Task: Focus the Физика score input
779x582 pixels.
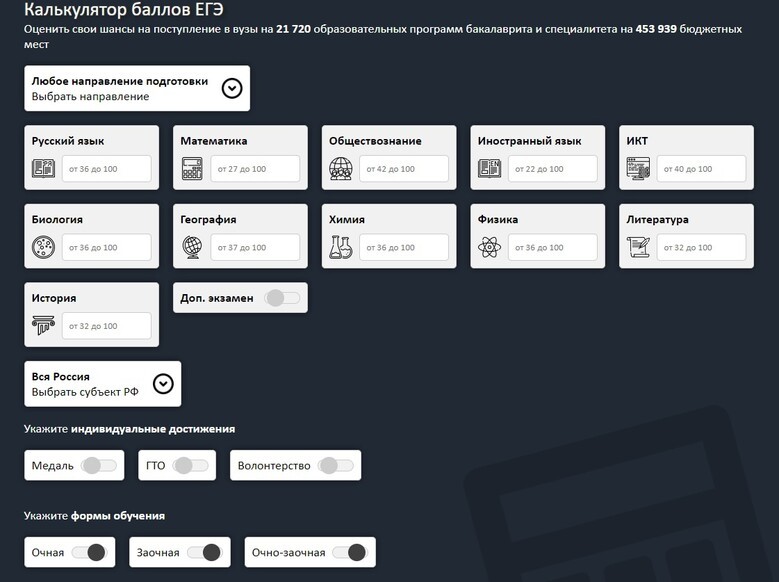Action: pyautogui.click(x=552, y=247)
